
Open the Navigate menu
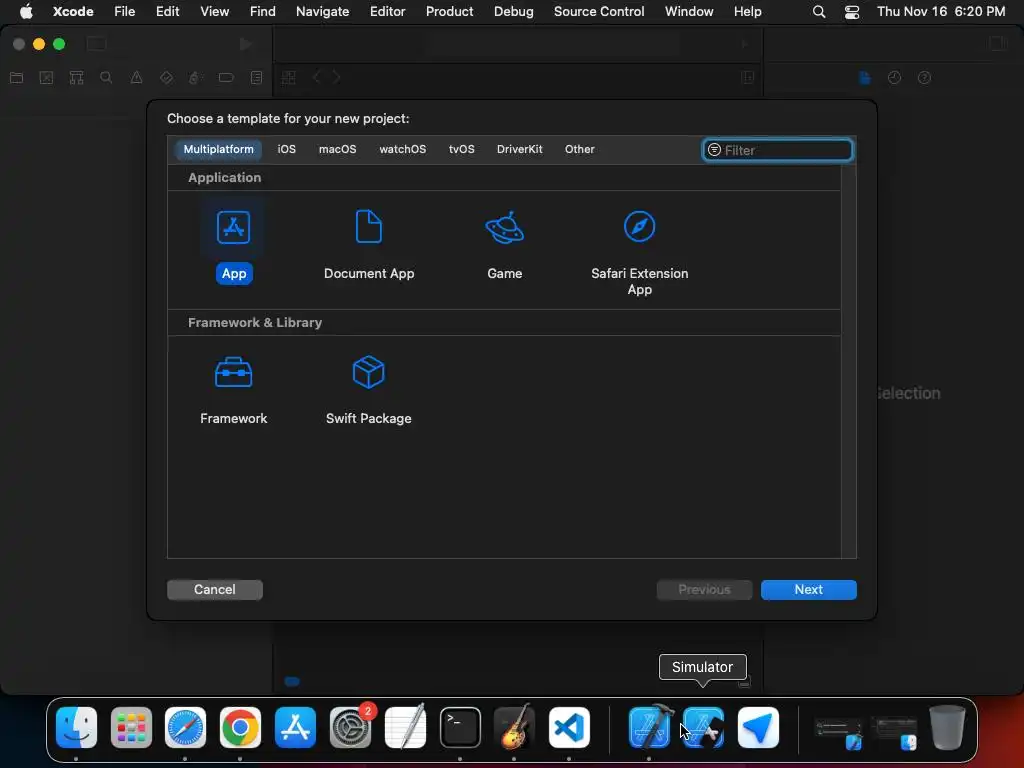[322, 11]
